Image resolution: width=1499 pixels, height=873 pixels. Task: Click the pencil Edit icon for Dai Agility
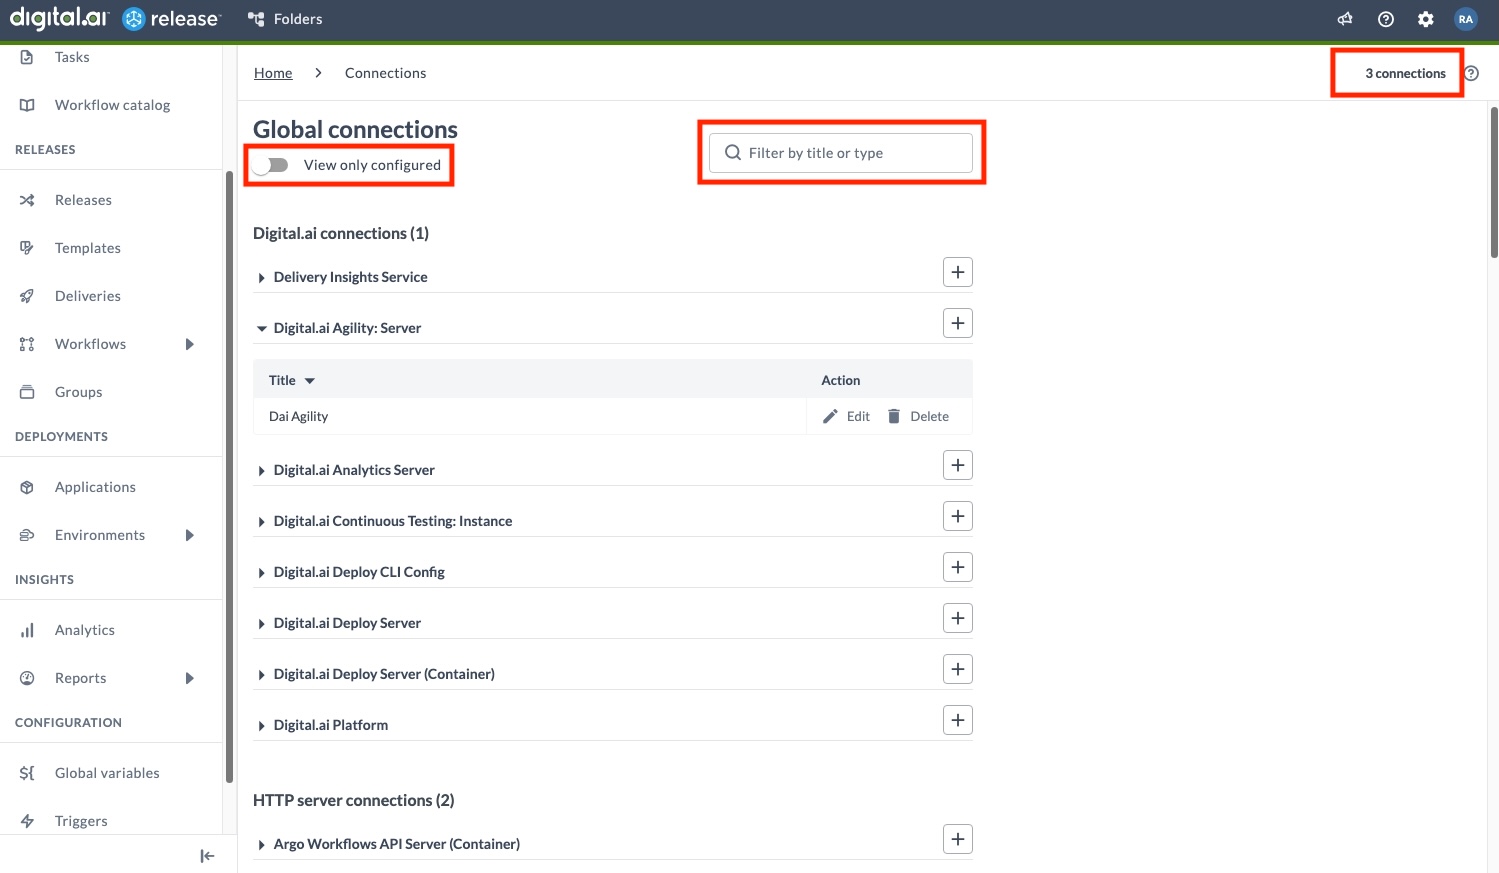click(x=830, y=416)
